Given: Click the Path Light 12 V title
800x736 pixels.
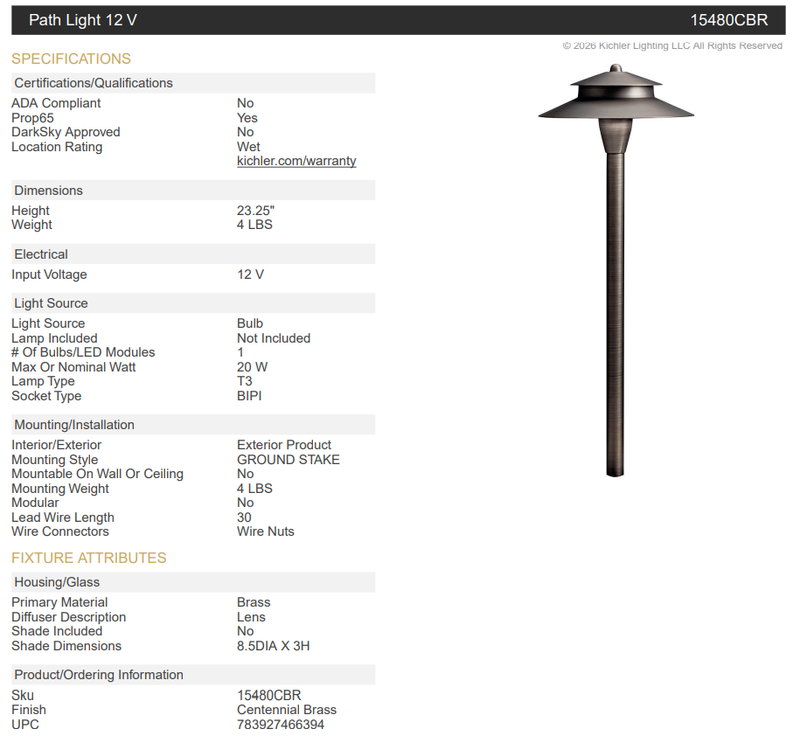Looking at the screenshot, I should pos(83,20).
